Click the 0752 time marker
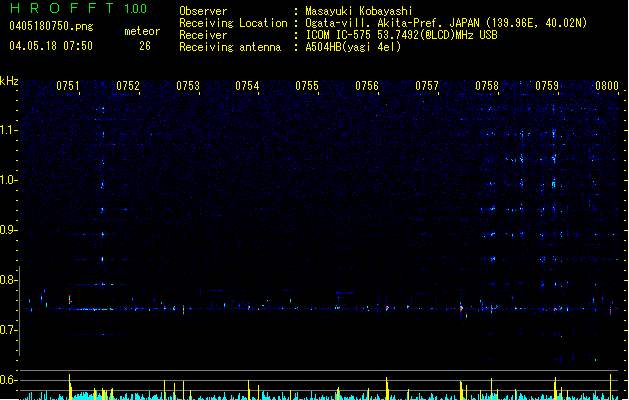Screen dimensions: 629x400 pos(128,86)
